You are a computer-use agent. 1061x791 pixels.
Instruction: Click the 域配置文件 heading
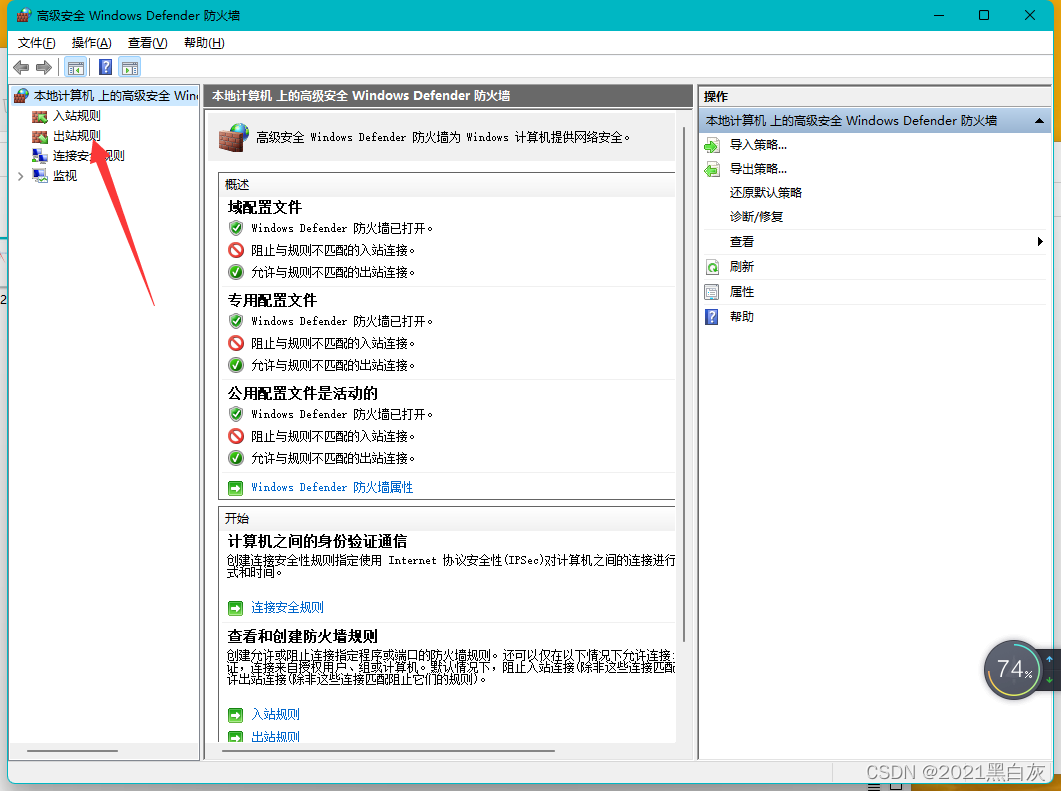click(265, 208)
